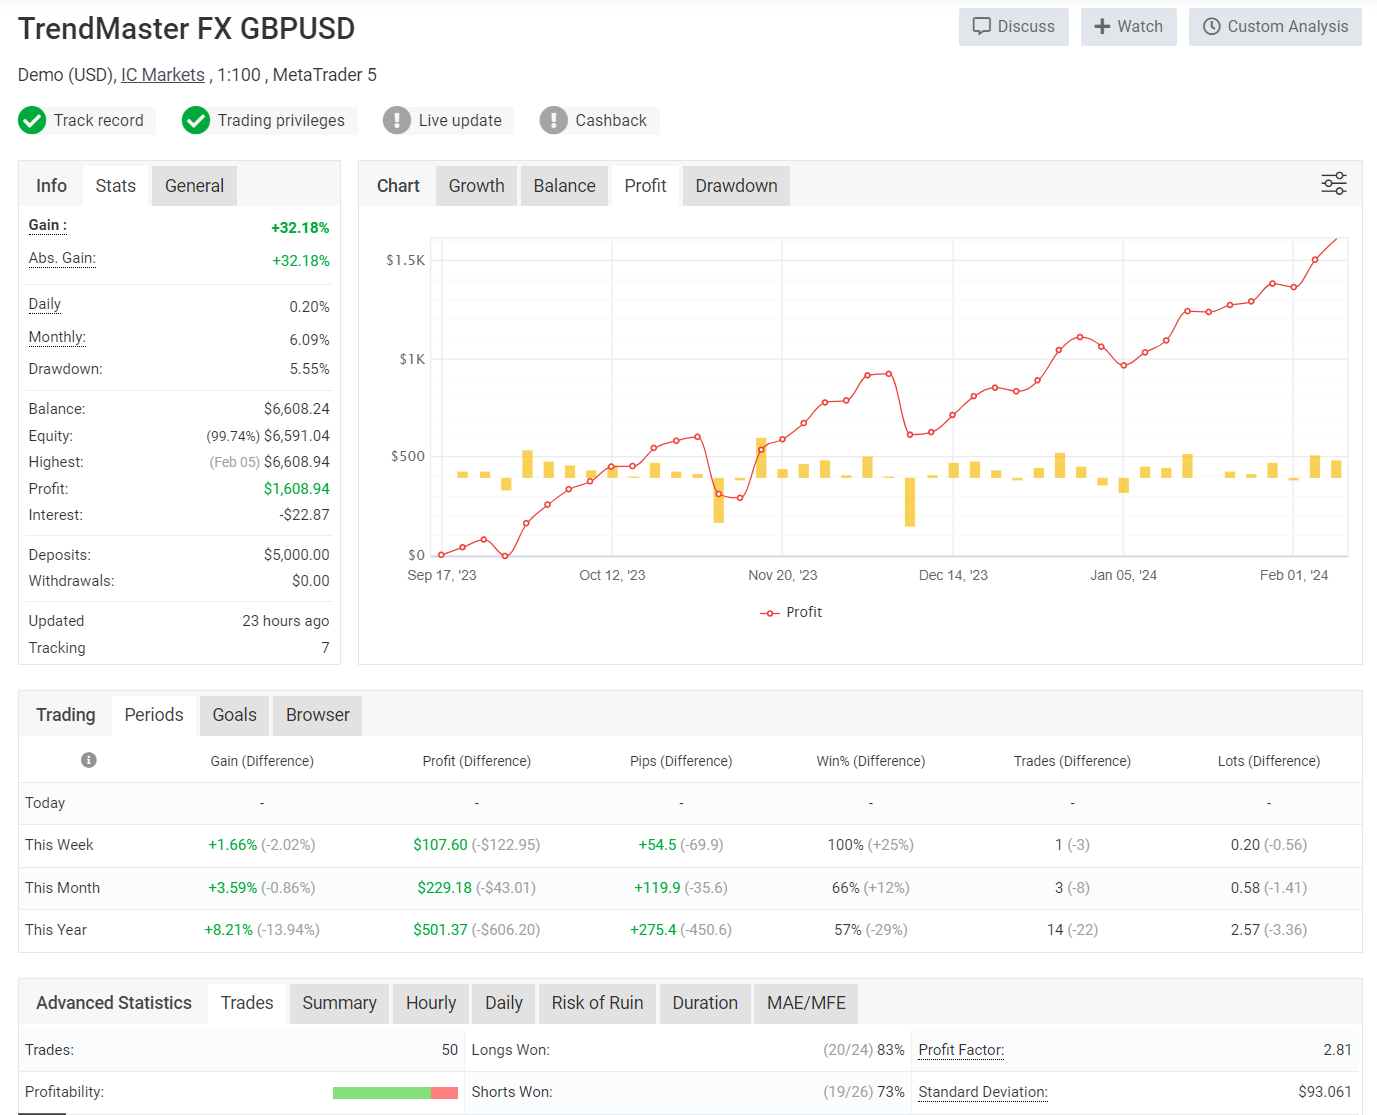Open the Growth chart view
The height and width of the screenshot is (1115, 1377).
point(476,185)
